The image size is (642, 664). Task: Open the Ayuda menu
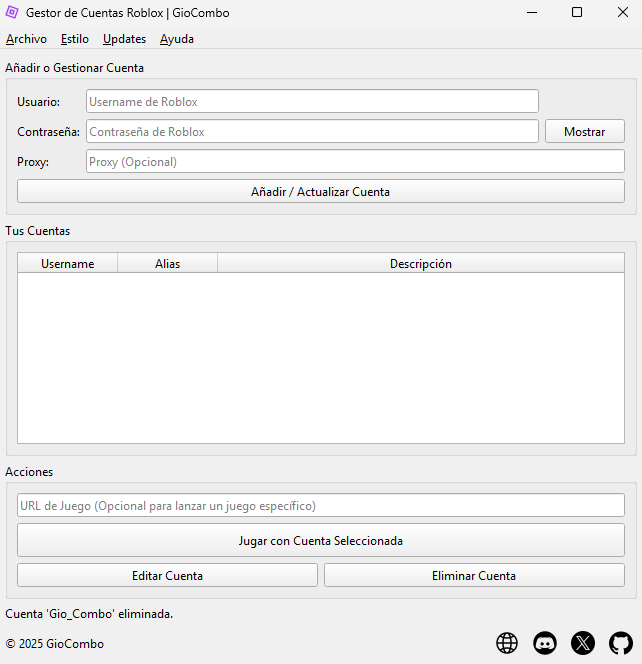pyautogui.click(x=177, y=39)
